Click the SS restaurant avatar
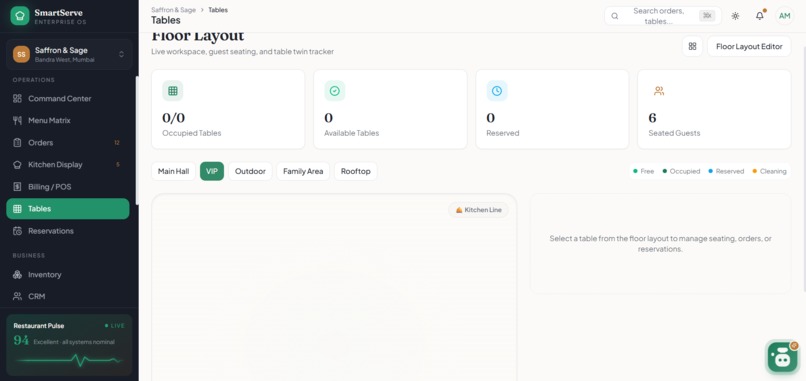The image size is (806, 381). point(21,54)
